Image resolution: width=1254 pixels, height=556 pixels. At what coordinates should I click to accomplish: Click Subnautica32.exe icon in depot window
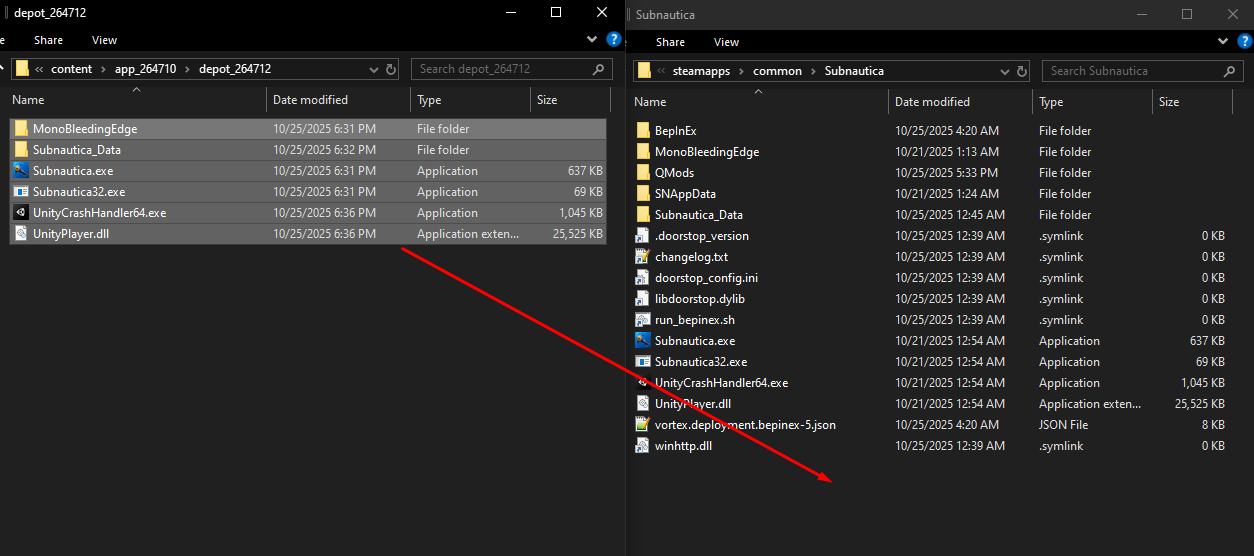pyautogui.click(x=21, y=192)
